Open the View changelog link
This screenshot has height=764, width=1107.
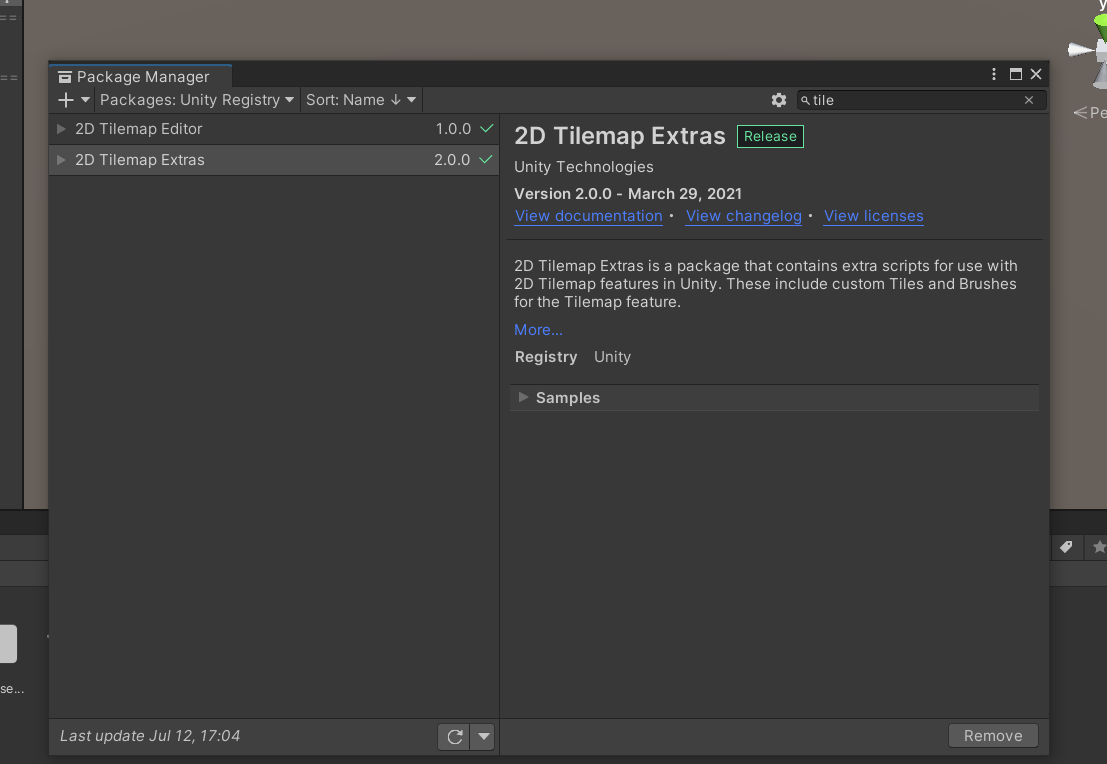743,216
